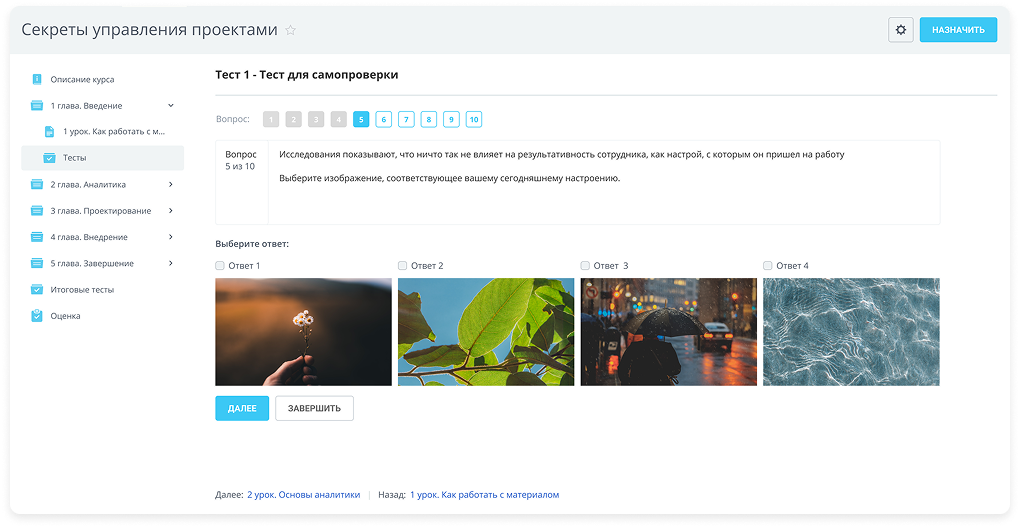The image size is (1020, 528).
Task: Click the Ответ 1 label text
Action: 244,265
